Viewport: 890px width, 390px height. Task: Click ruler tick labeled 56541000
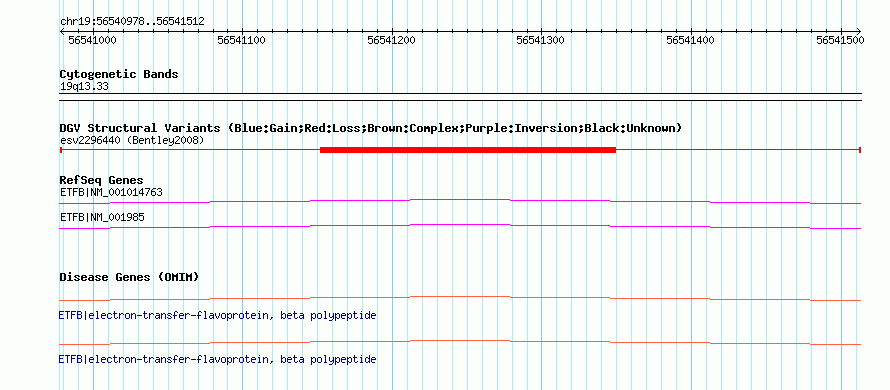(91, 40)
